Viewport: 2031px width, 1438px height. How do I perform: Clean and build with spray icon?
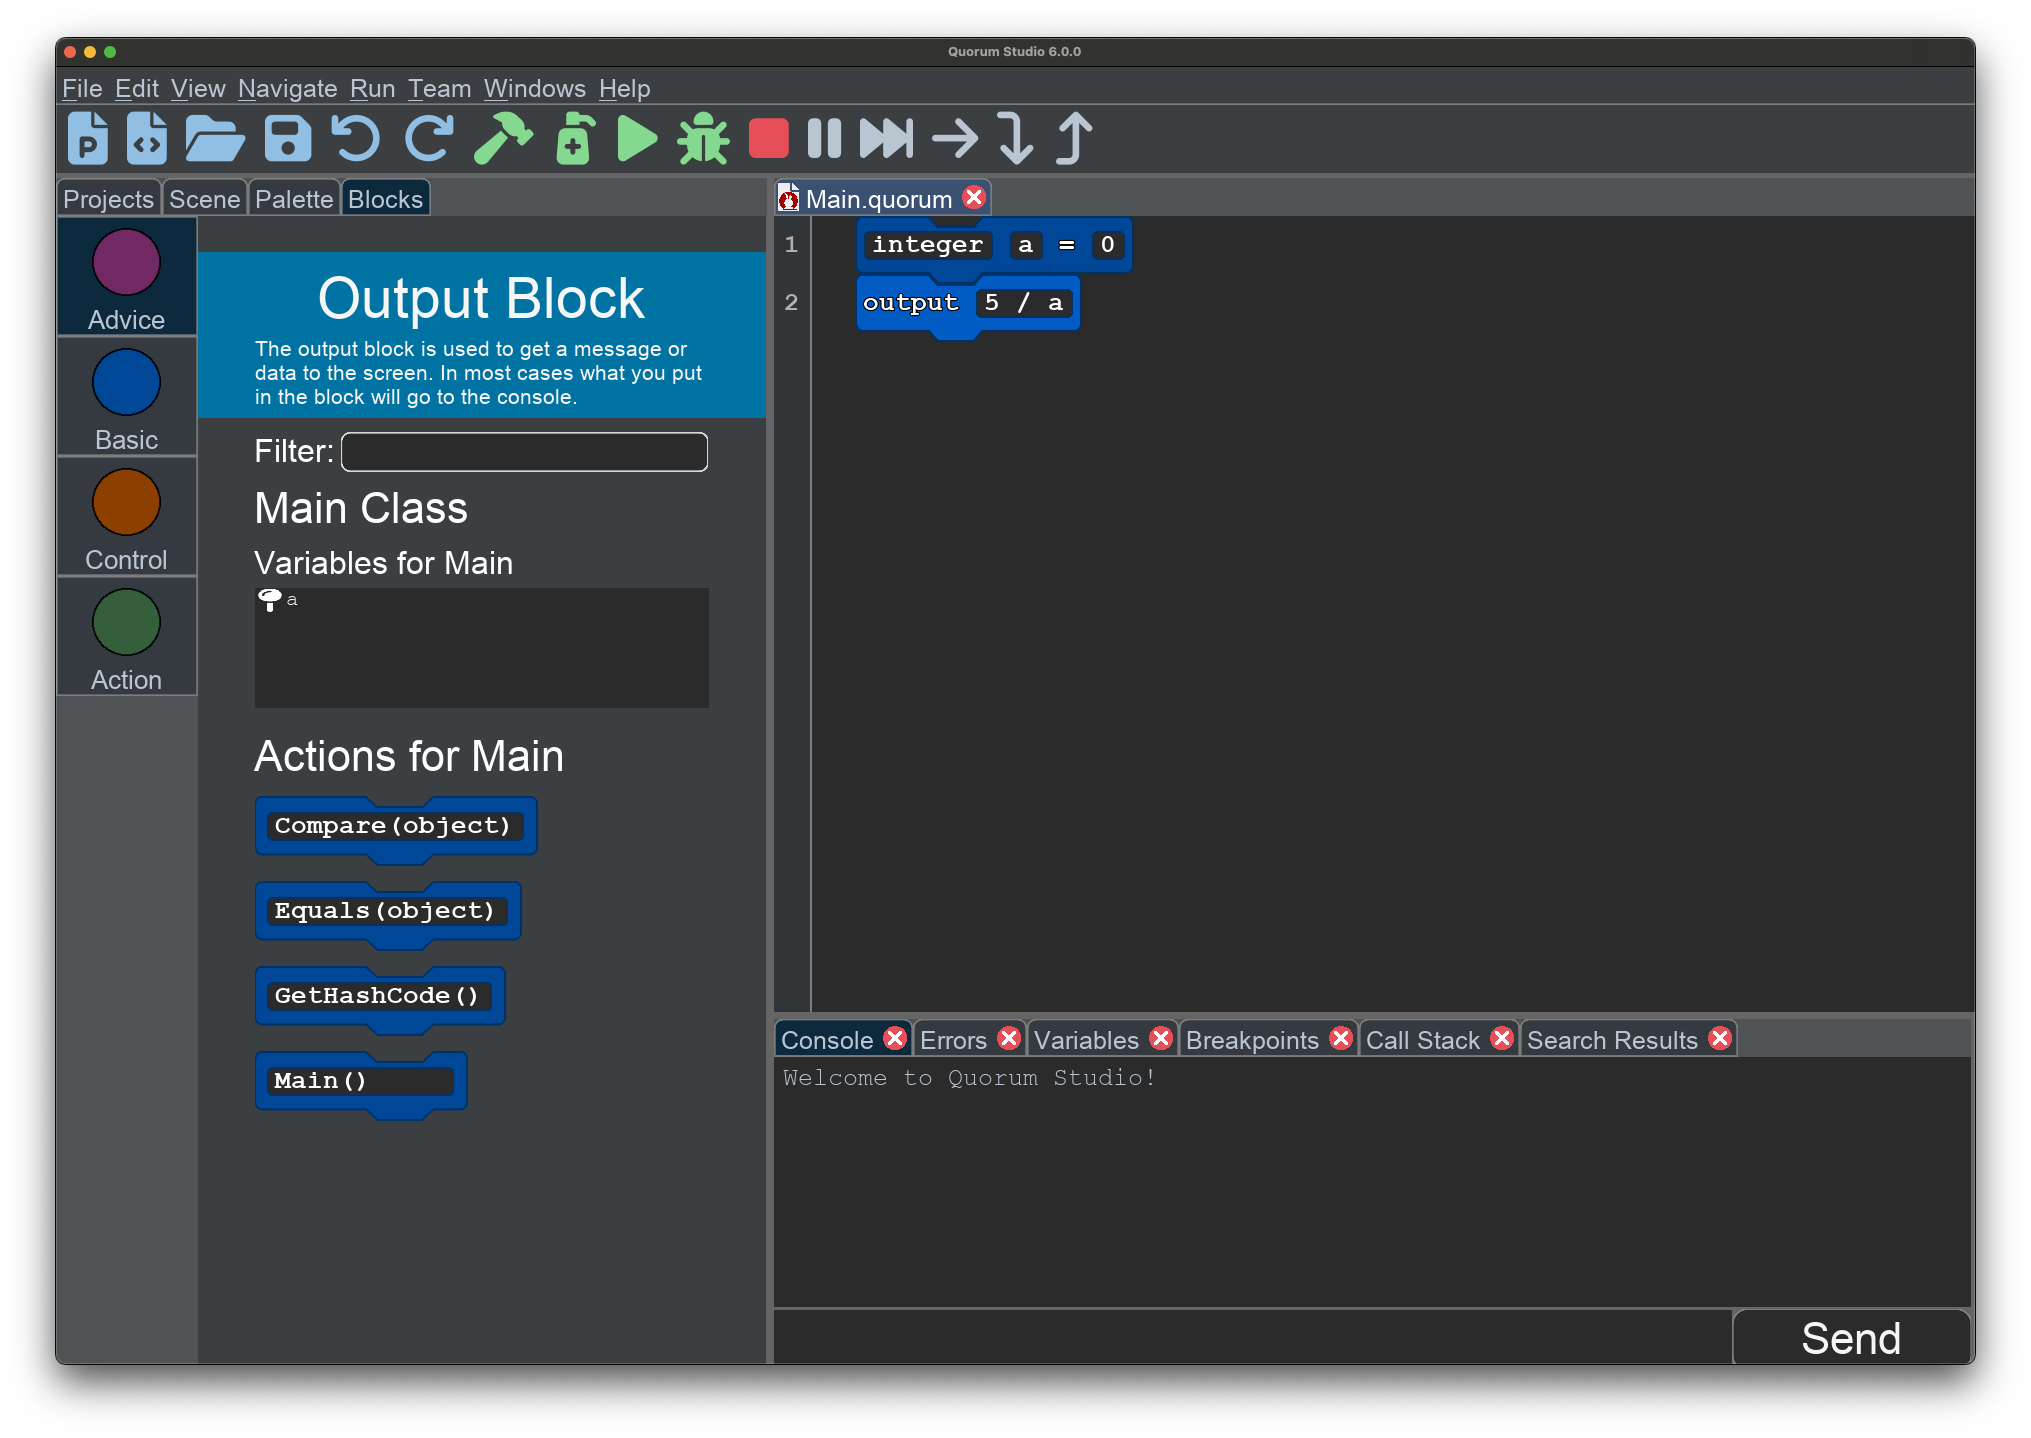coord(575,138)
